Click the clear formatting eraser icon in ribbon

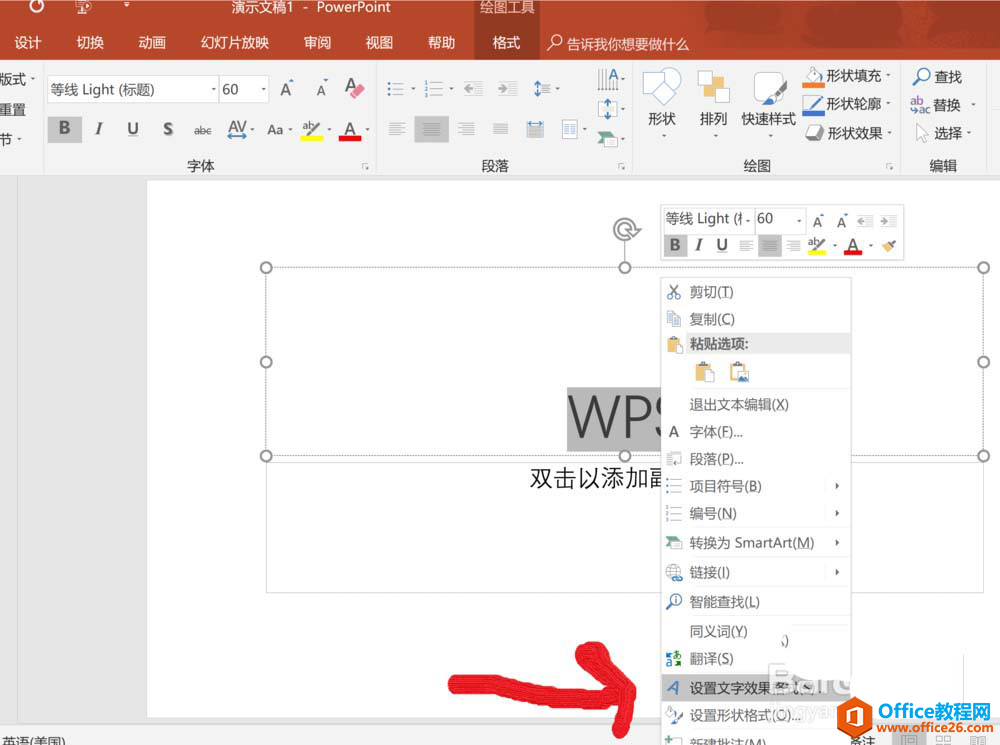[x=353, y=89]
